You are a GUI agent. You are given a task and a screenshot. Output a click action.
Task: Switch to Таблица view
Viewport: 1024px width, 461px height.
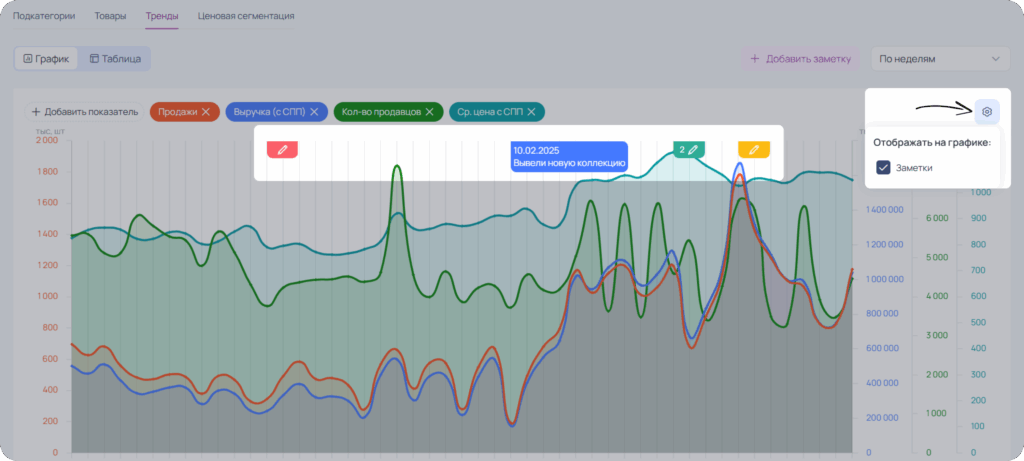pyautogui.click(x=115, y=58)
